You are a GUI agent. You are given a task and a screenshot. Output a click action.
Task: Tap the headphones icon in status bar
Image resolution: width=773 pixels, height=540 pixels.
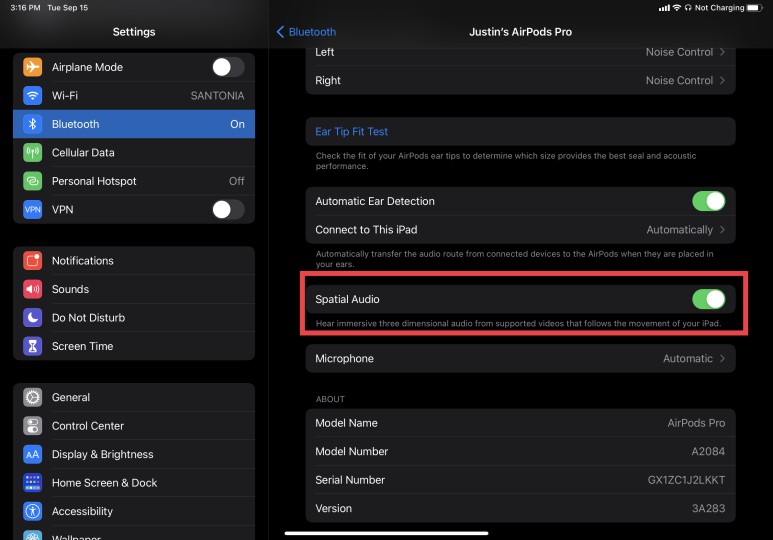click(x=688, y=8)
